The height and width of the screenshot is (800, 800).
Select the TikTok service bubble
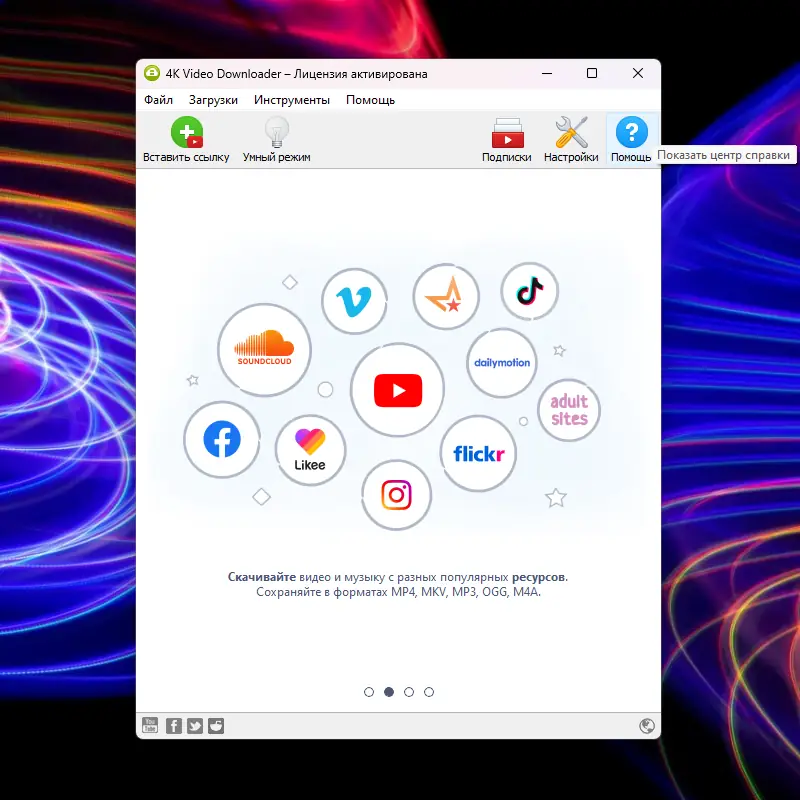click(x=529, y=291)
